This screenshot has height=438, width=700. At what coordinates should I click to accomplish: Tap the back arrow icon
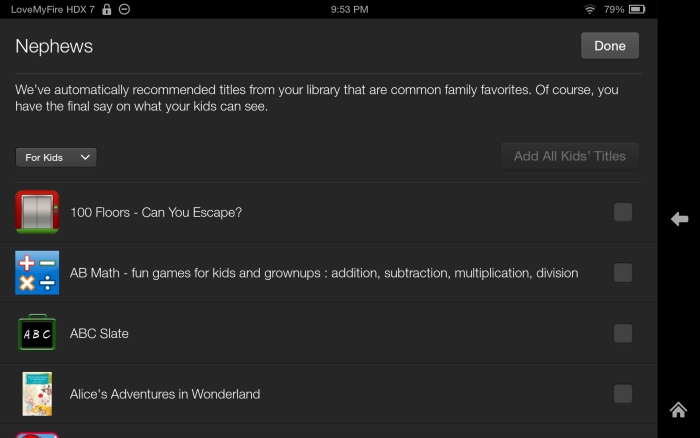click(679, 219)
